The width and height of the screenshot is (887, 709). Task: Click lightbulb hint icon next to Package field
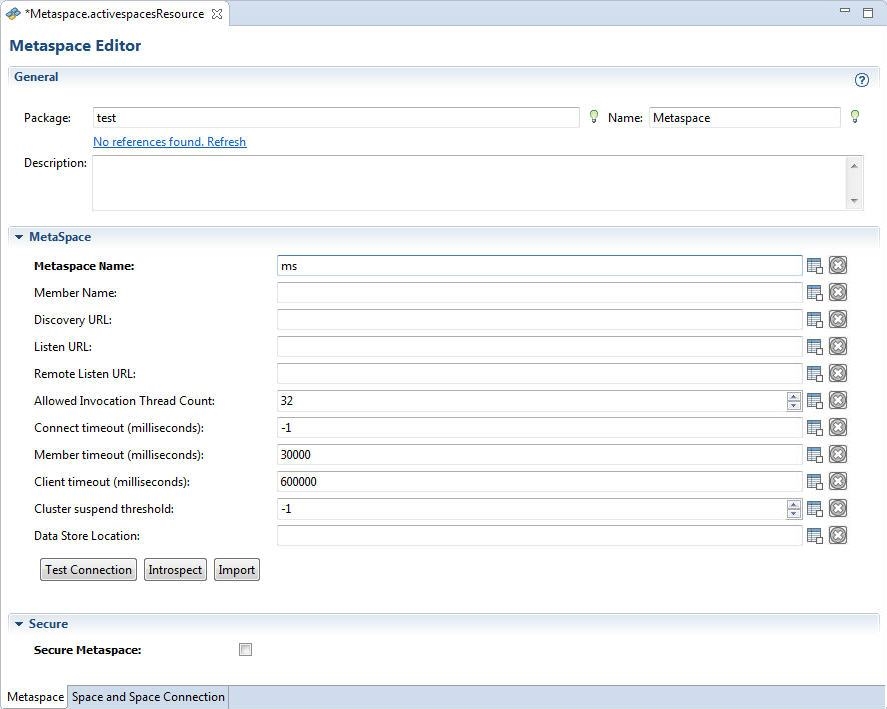tap(593, 117)
